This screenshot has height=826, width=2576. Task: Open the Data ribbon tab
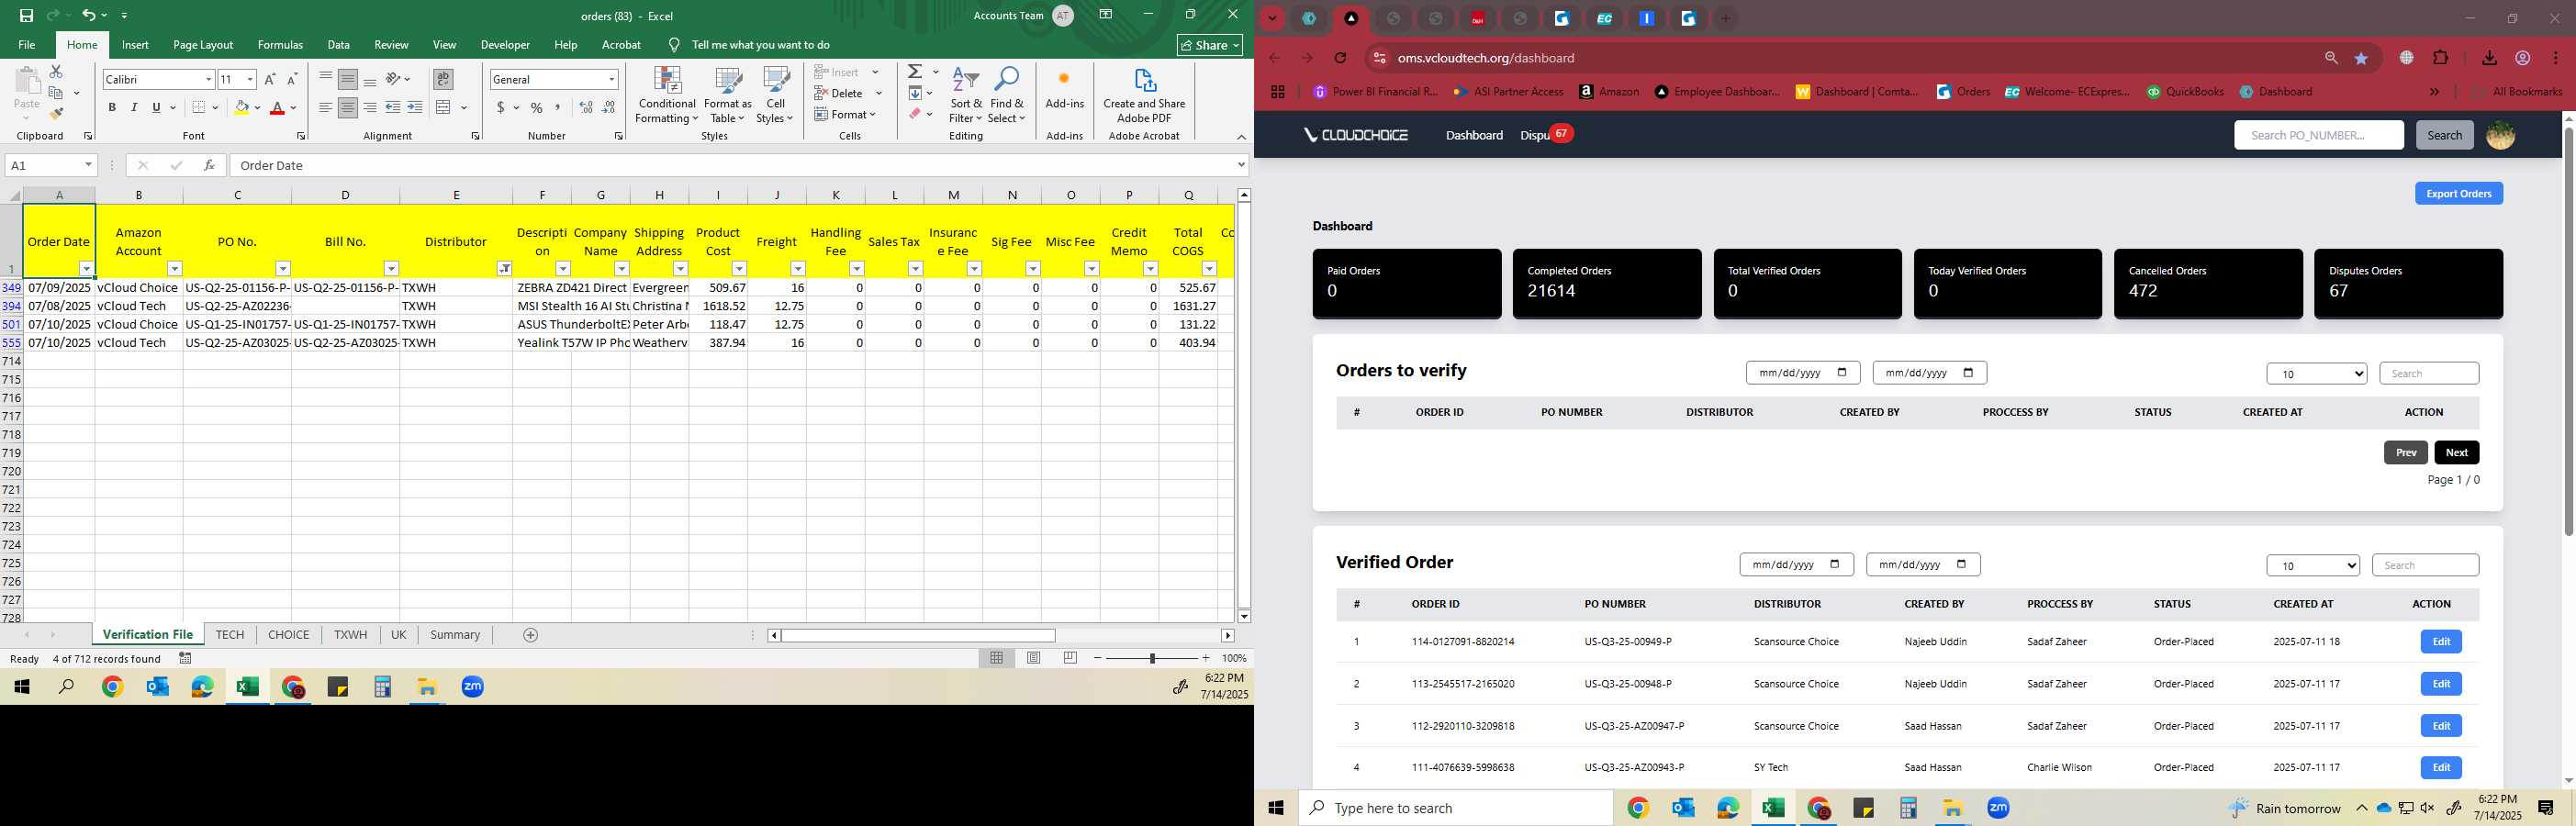[x=339, y=45]
